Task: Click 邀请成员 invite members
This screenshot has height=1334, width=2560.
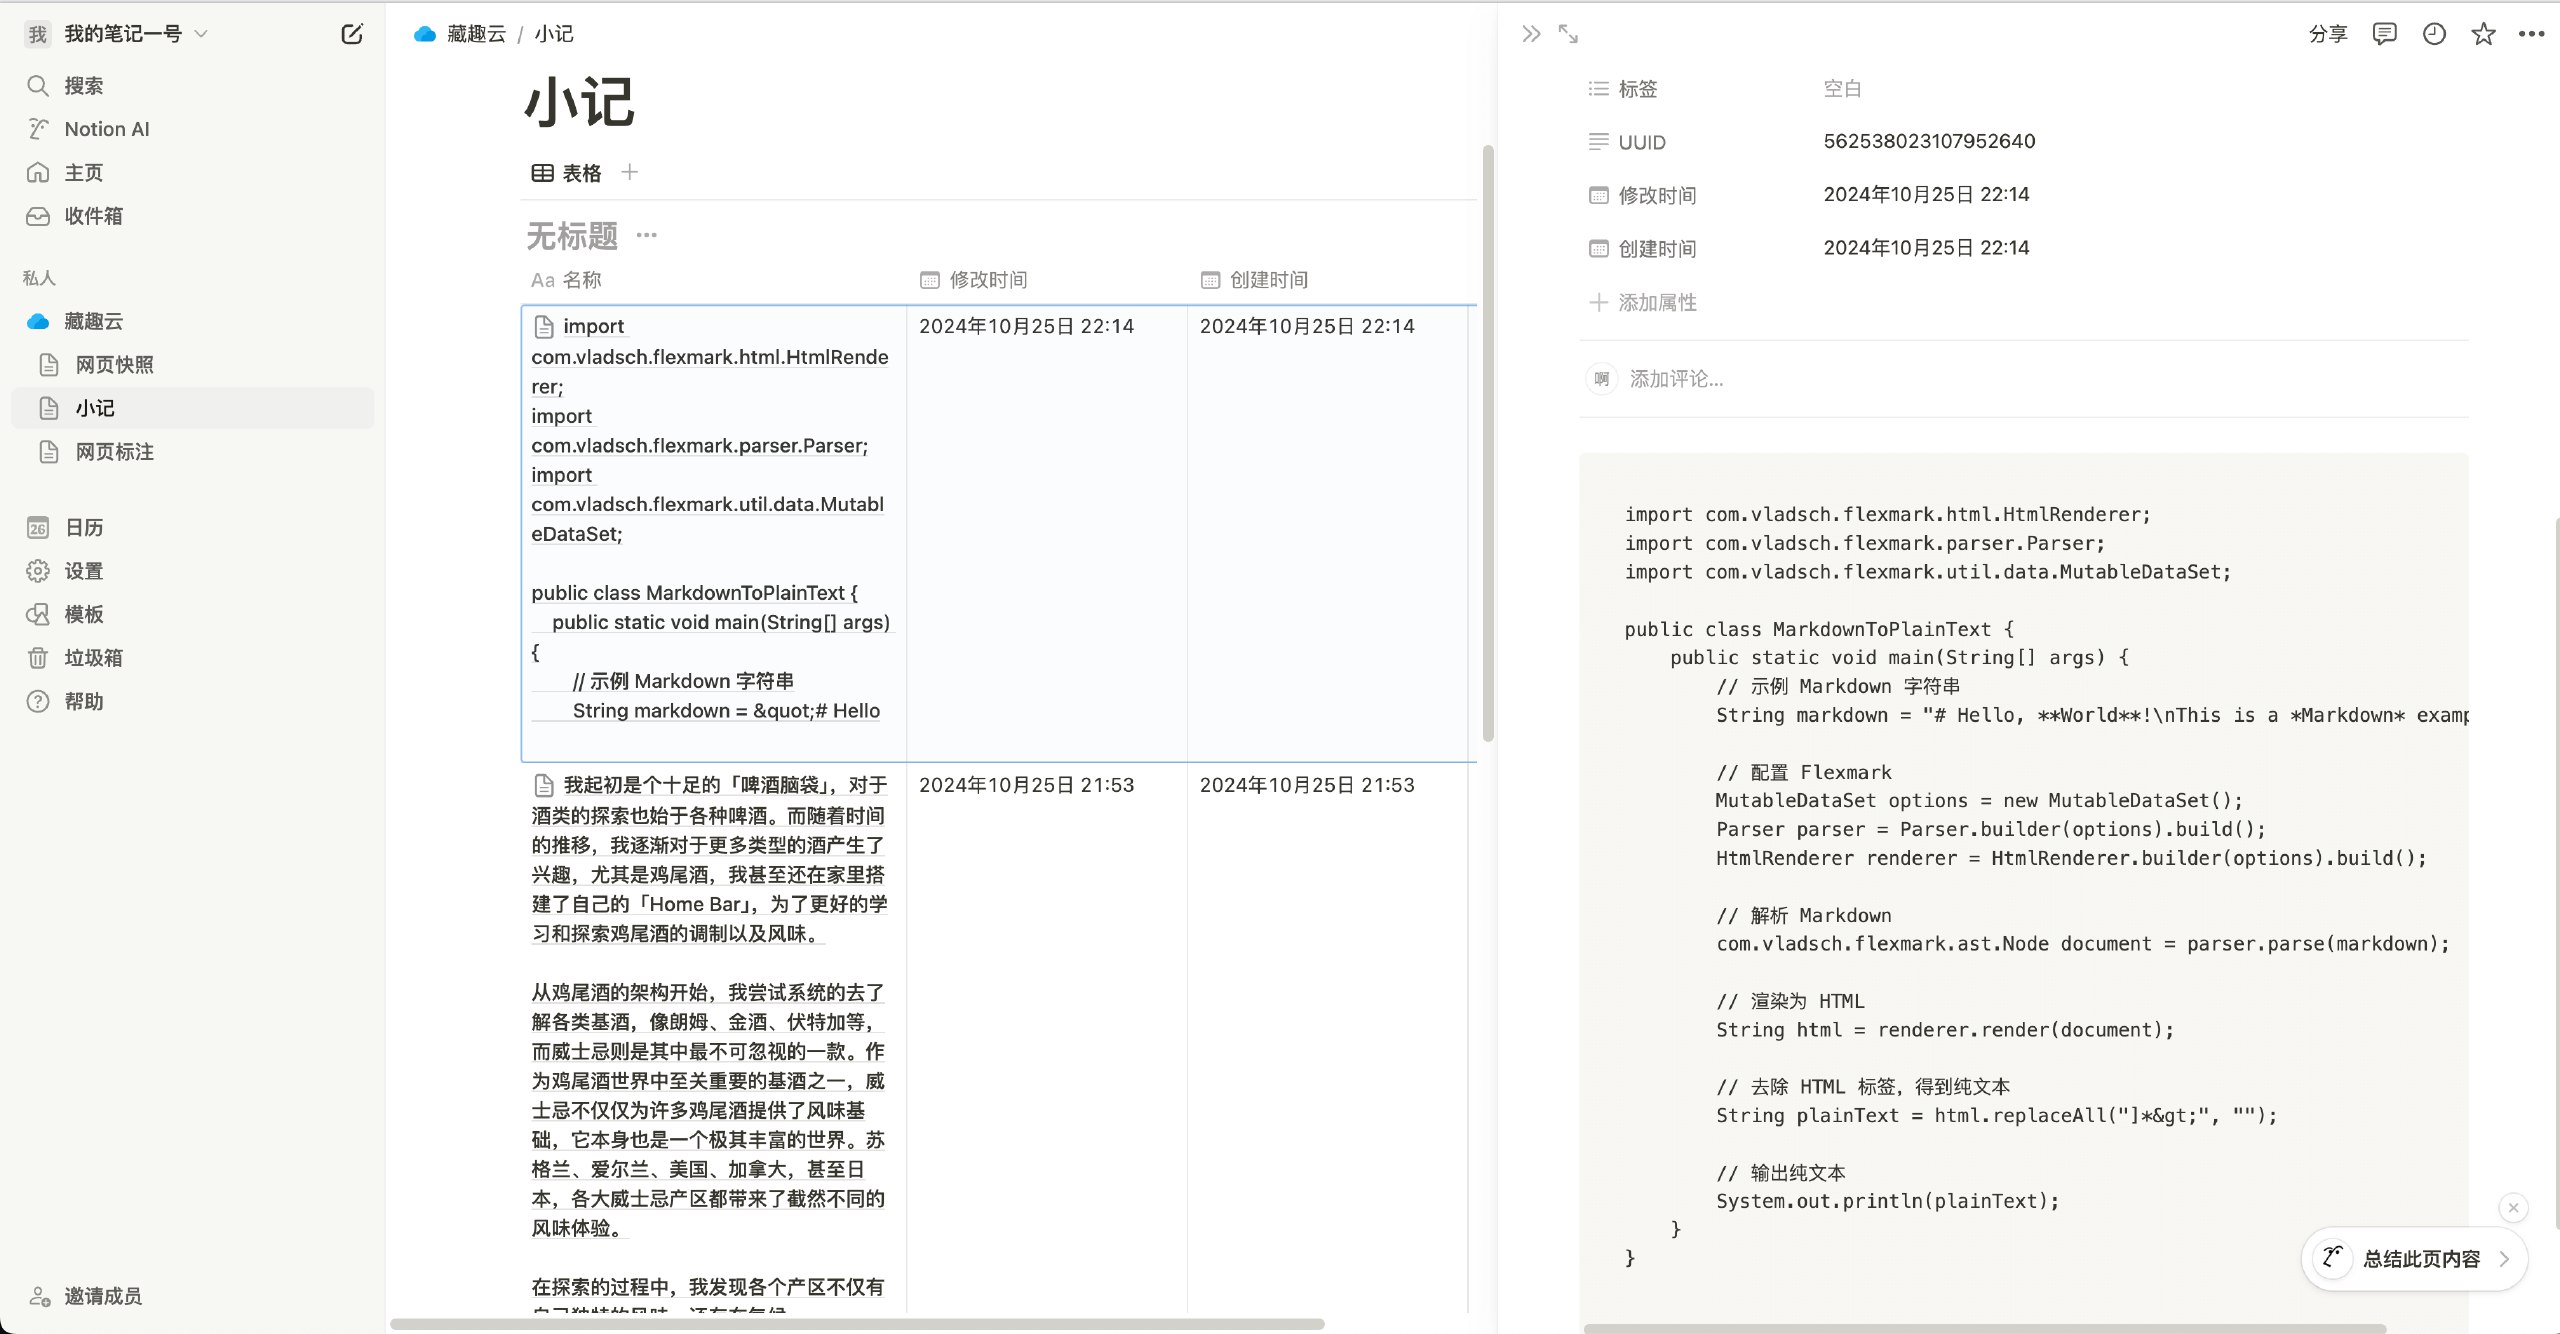Action: (x=86, y=1296)
